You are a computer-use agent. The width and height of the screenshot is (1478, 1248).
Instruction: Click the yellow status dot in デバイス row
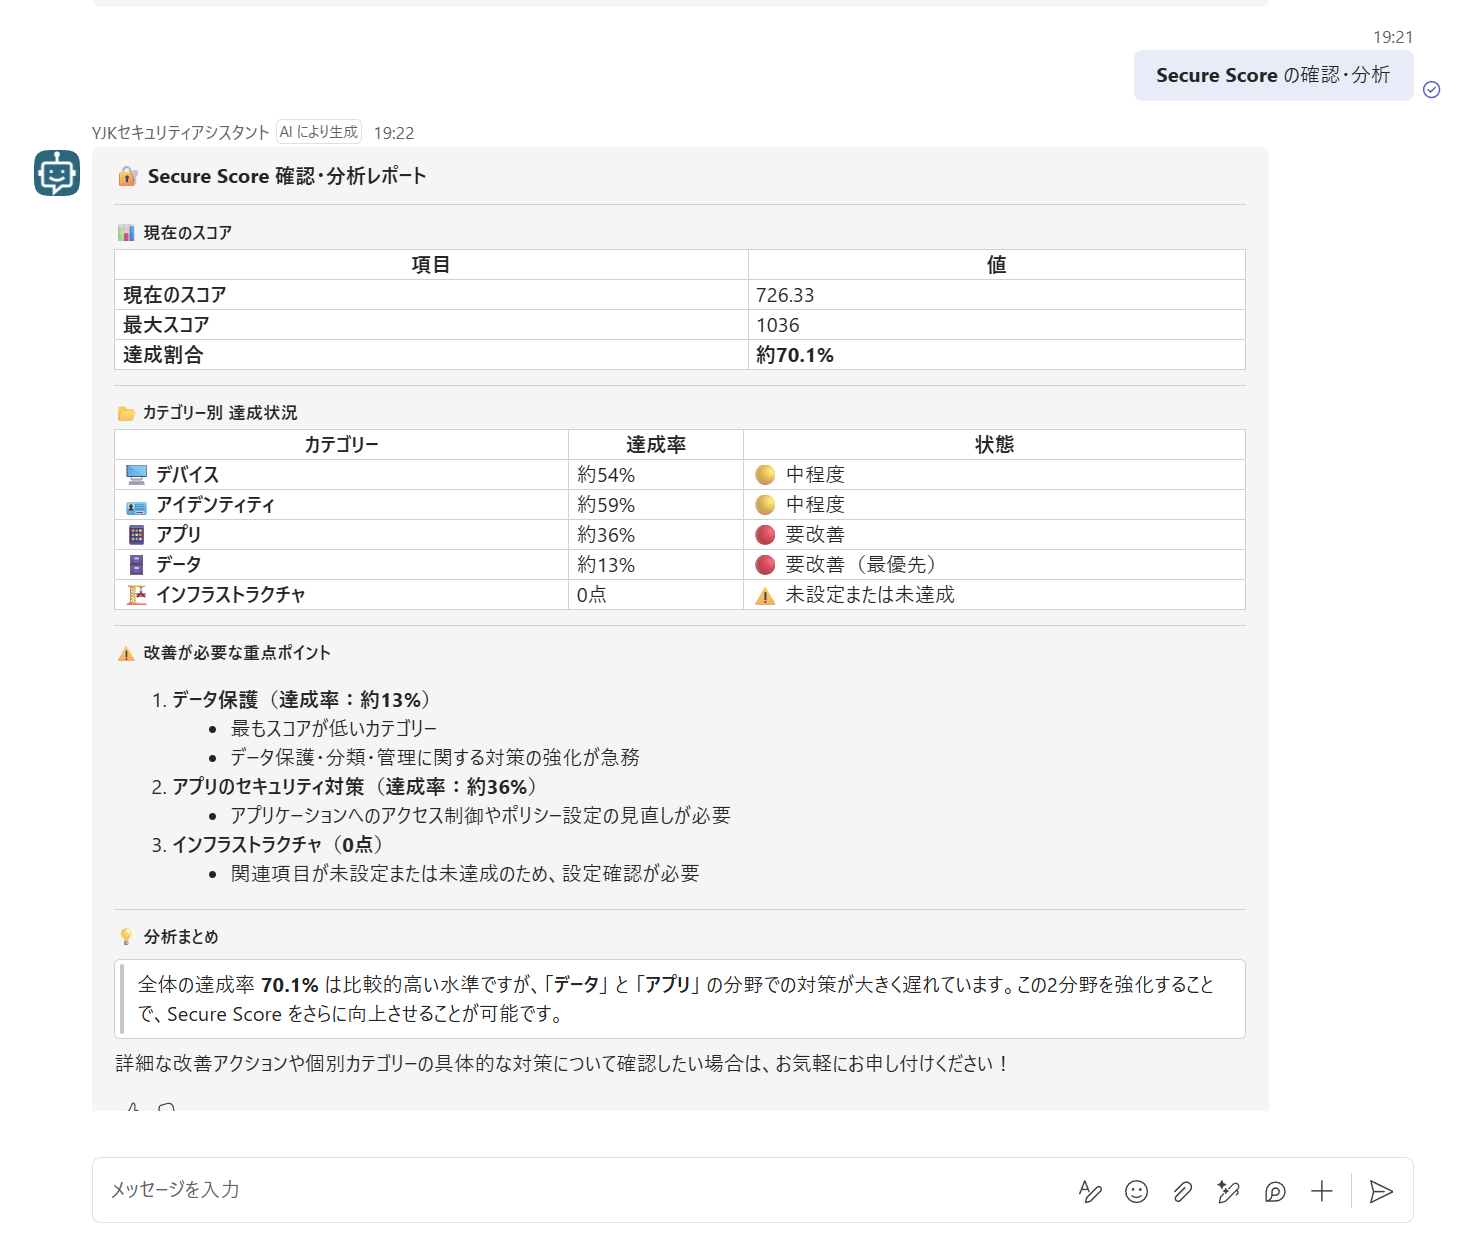765,475
